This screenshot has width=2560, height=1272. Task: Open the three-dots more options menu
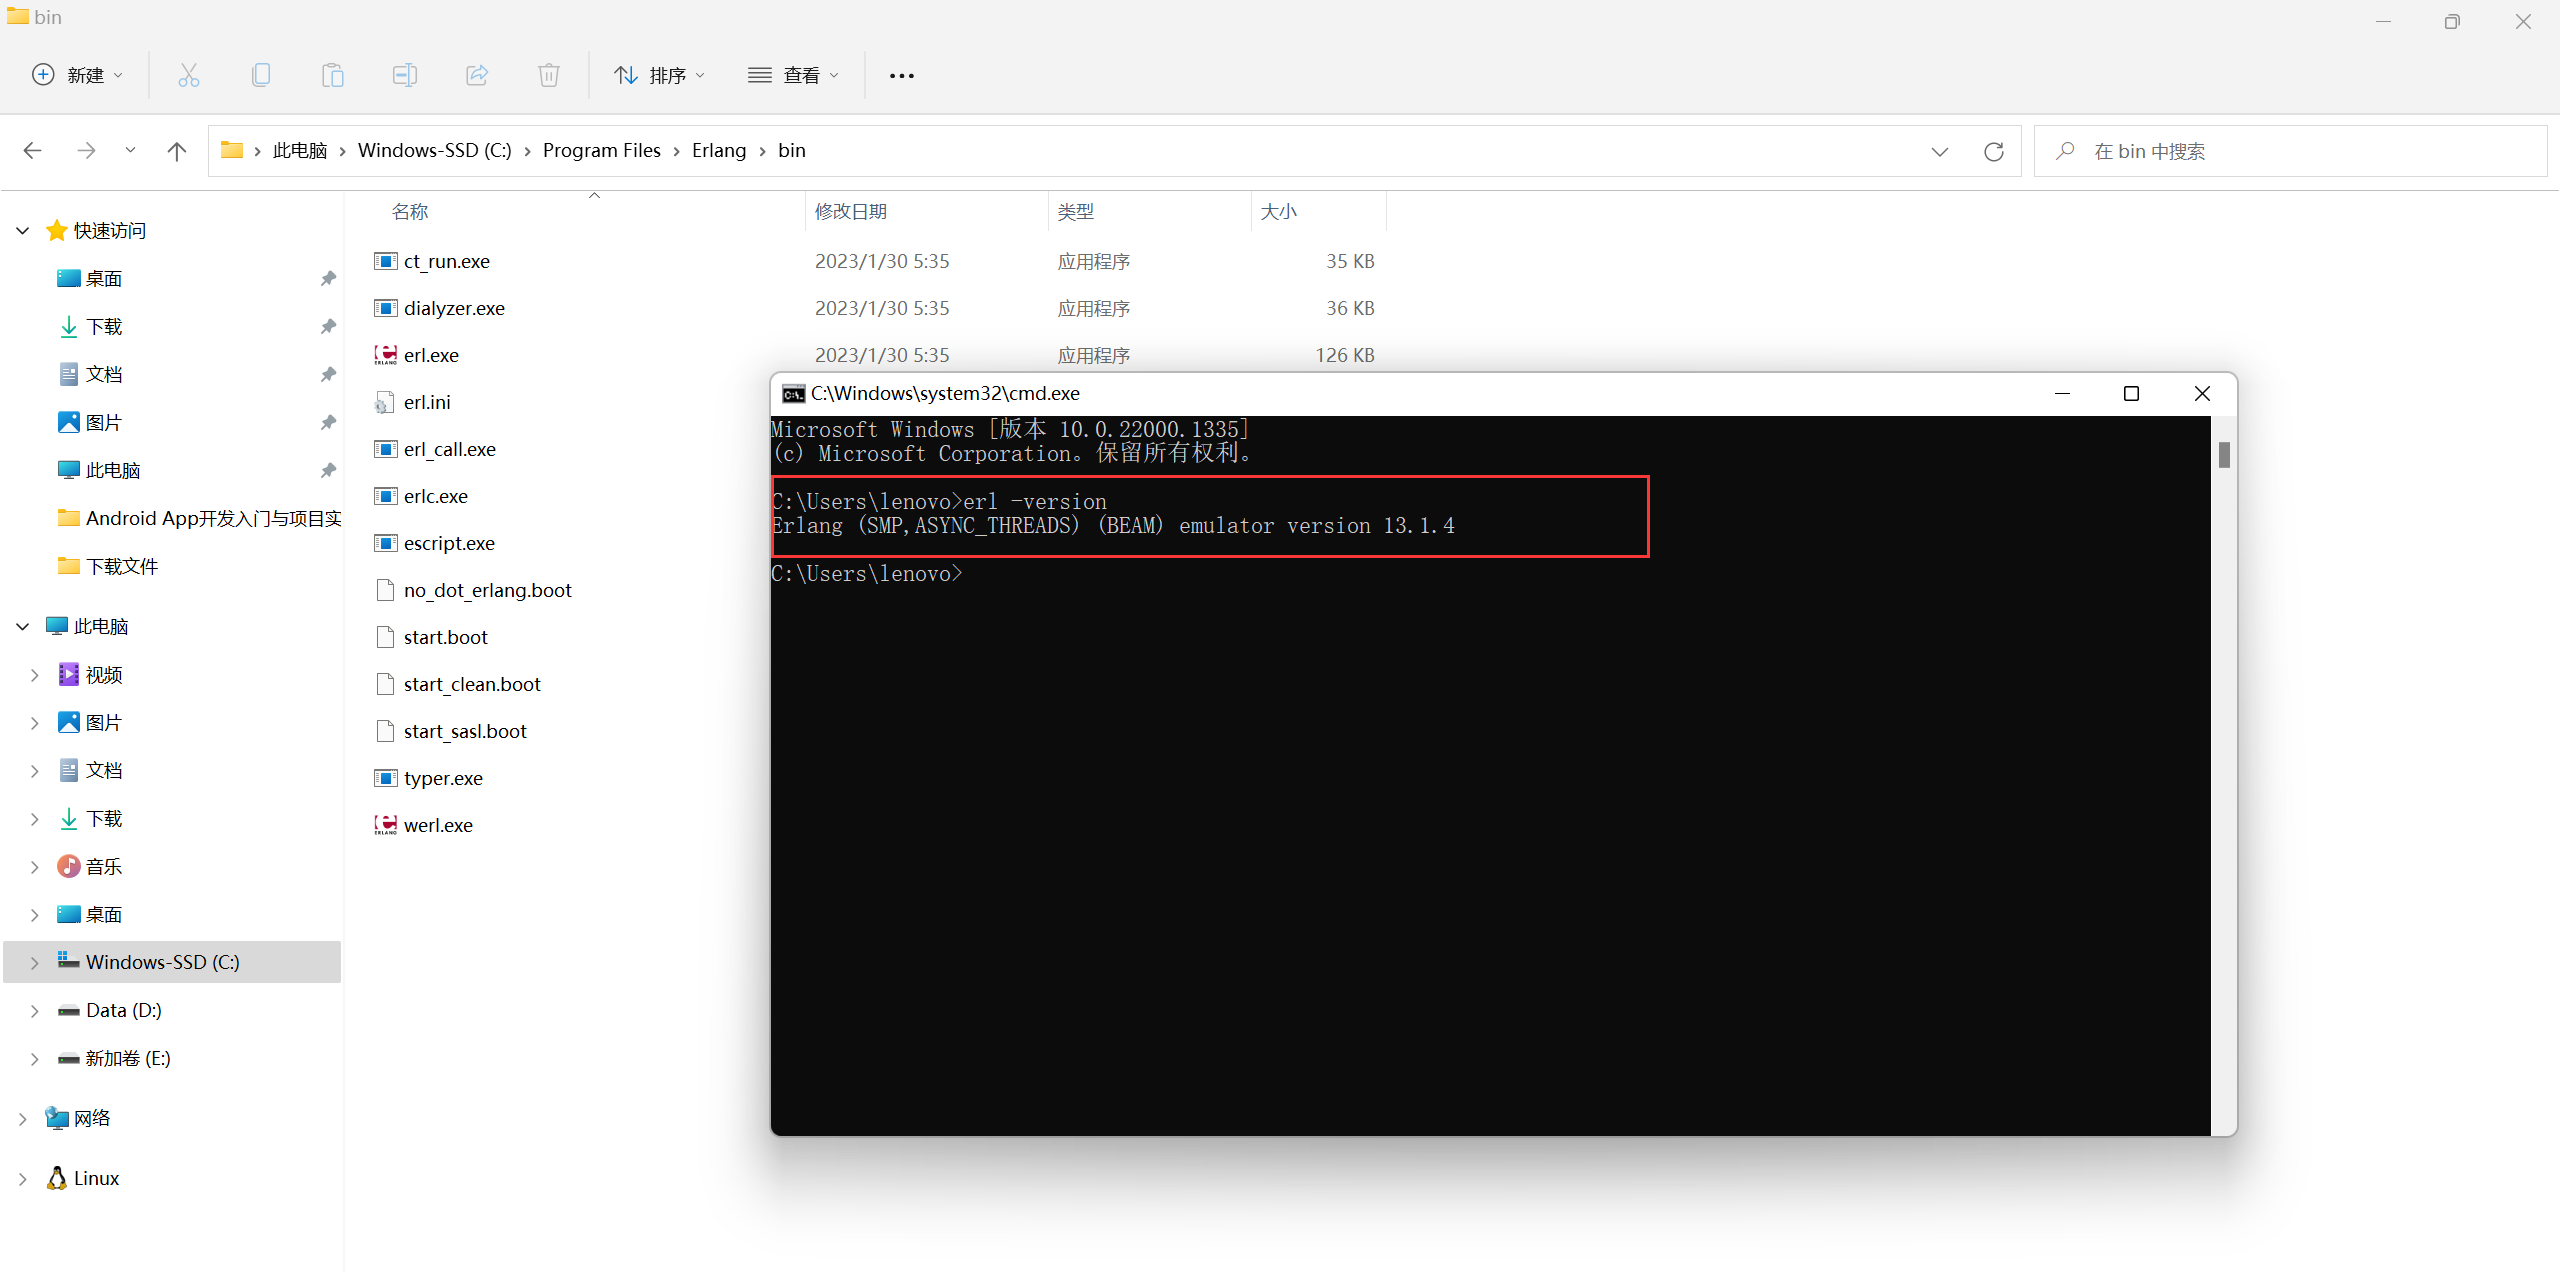[902, 76]
